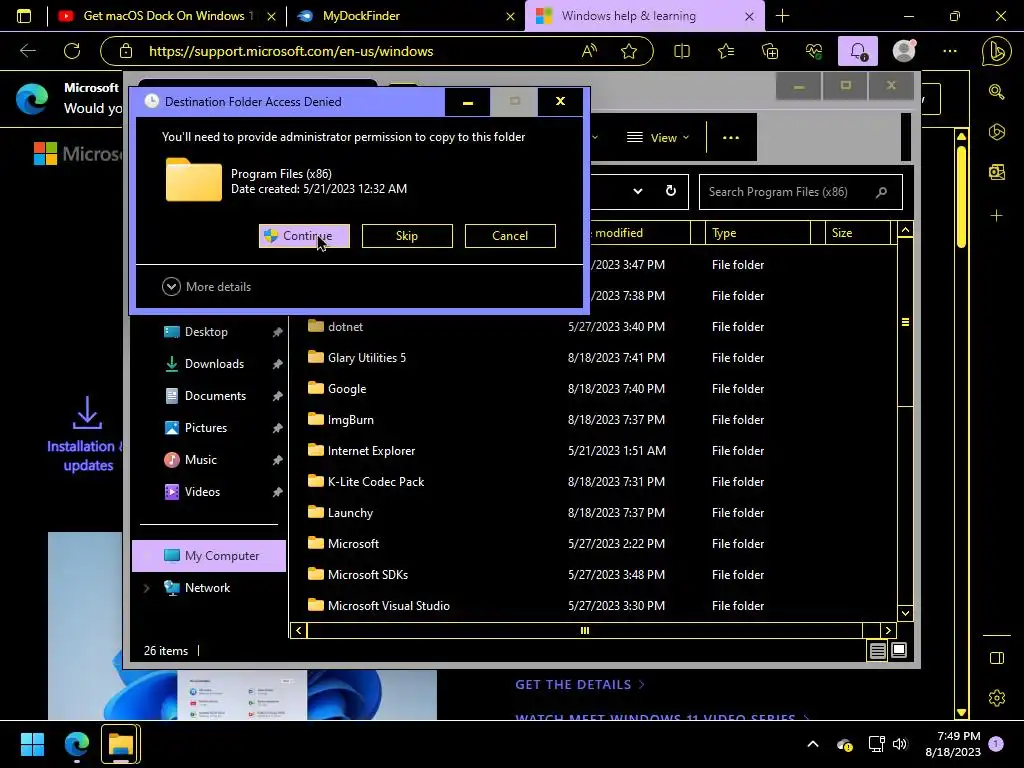Select Desktop in the navigation pane

coord(206,332)
